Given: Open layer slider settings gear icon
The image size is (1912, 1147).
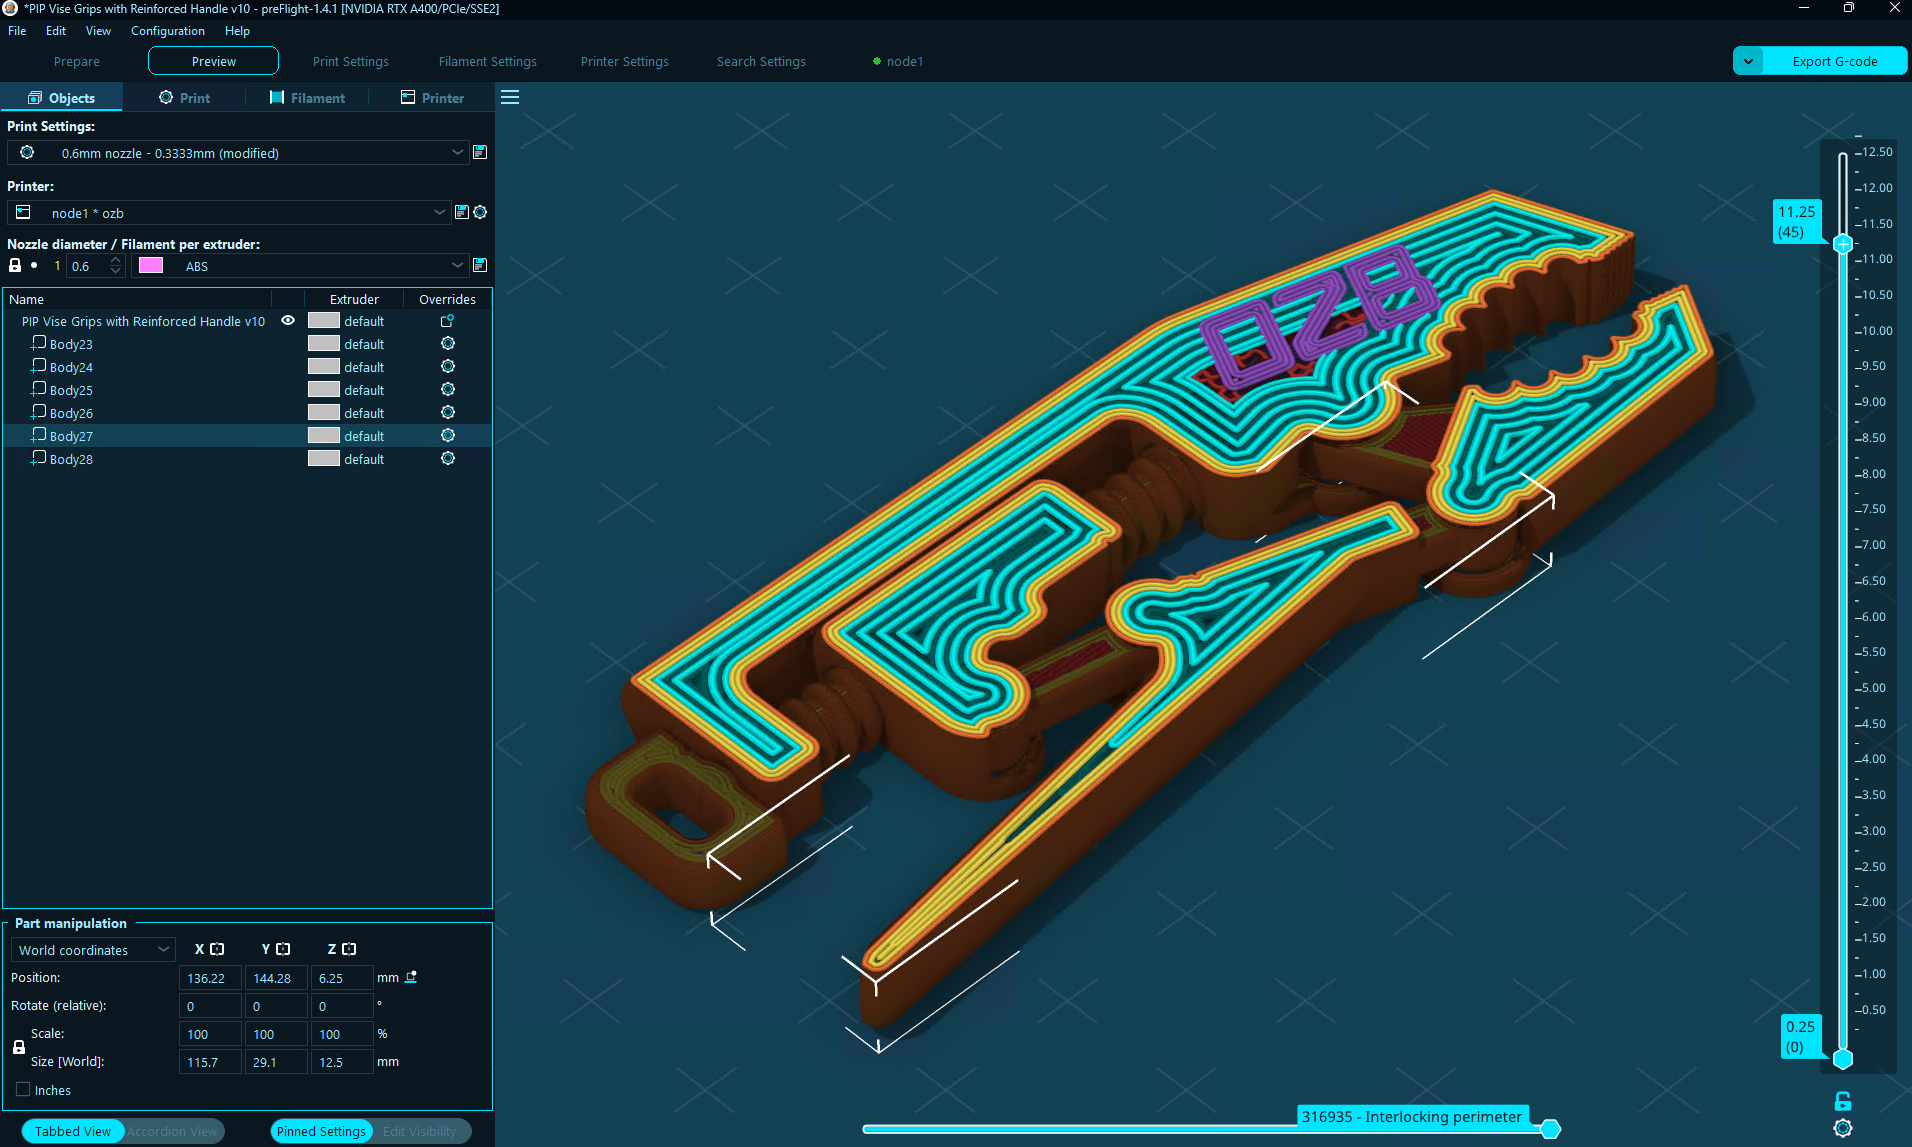Looking at the screenshot, I should coord(1843,1128).
